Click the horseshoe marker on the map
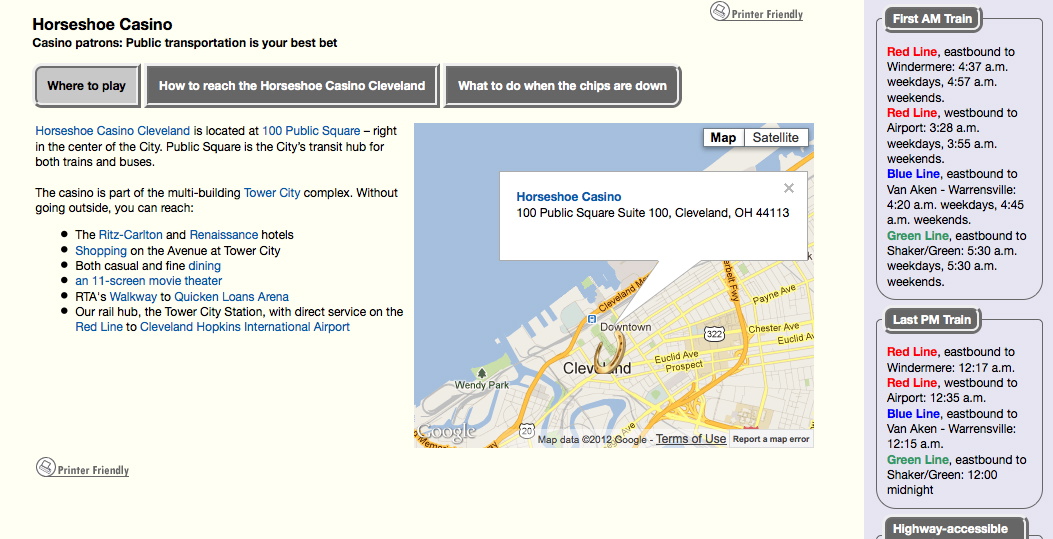Screen dimensions: 1053x539 609,352
